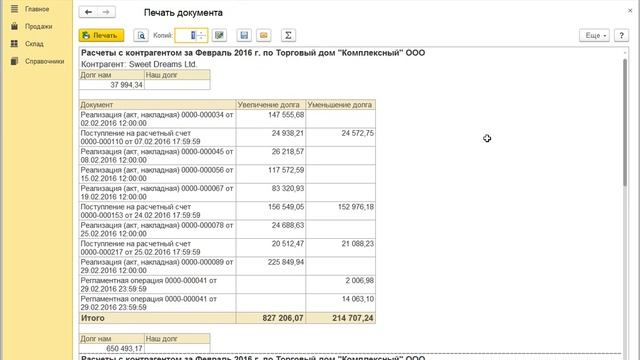The height and width of the screenshot is (360, 640).
Task: Click row Поступление на расчетный счет 0000-000153
Action: pyautogui.click(x=158, y=211)
